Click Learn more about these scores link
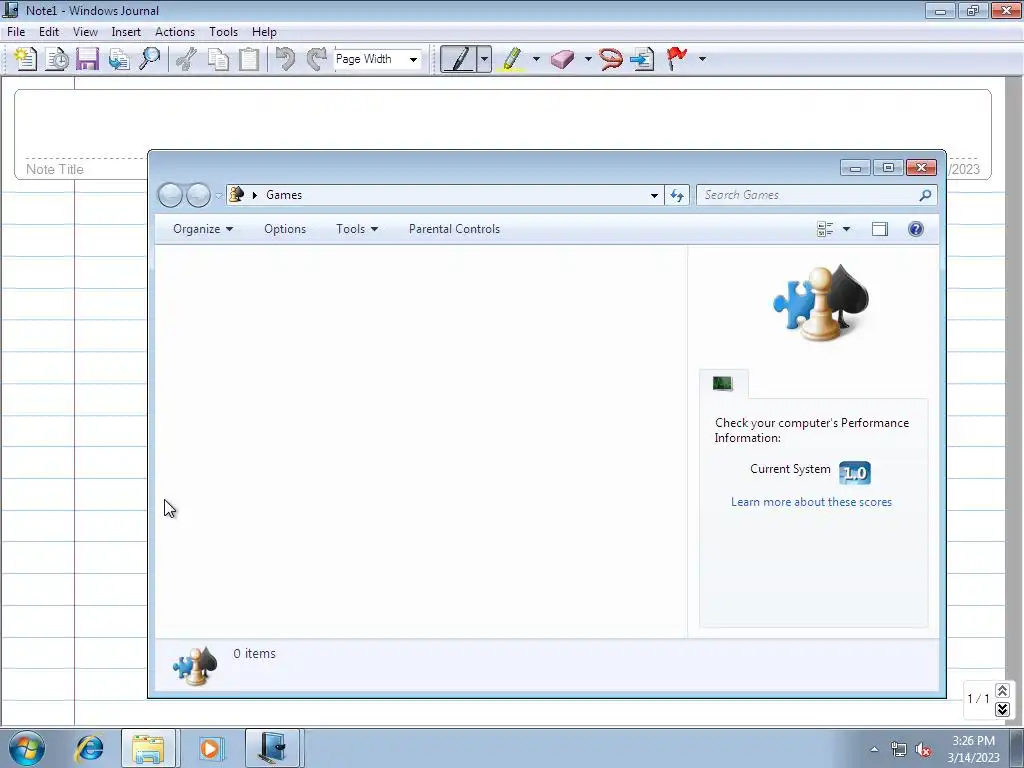1024x768 pixels. pos(811,502)
